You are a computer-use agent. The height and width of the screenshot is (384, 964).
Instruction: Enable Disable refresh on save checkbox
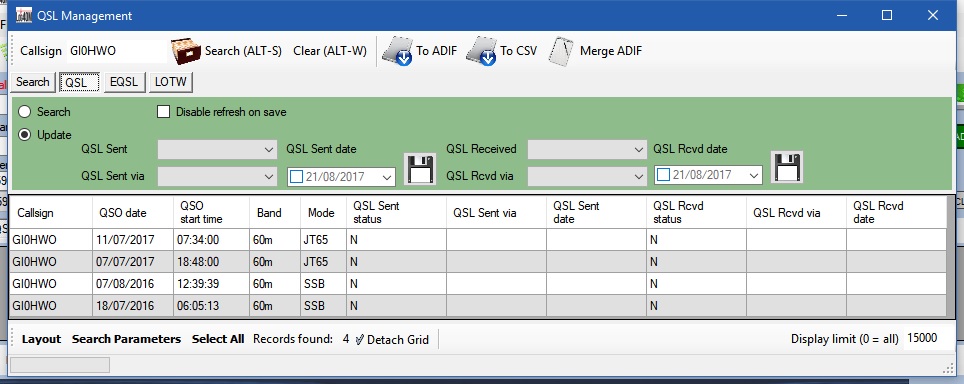point(164,112)
